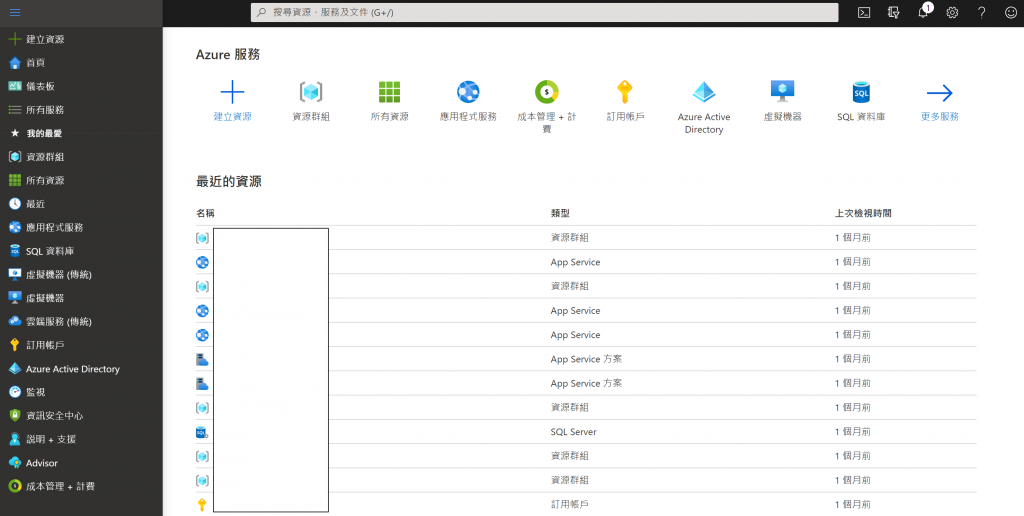The width and height of the screenshot is (1024, 516).
Task: Click the 建立資源 plus tile
Action: point(232,101)
